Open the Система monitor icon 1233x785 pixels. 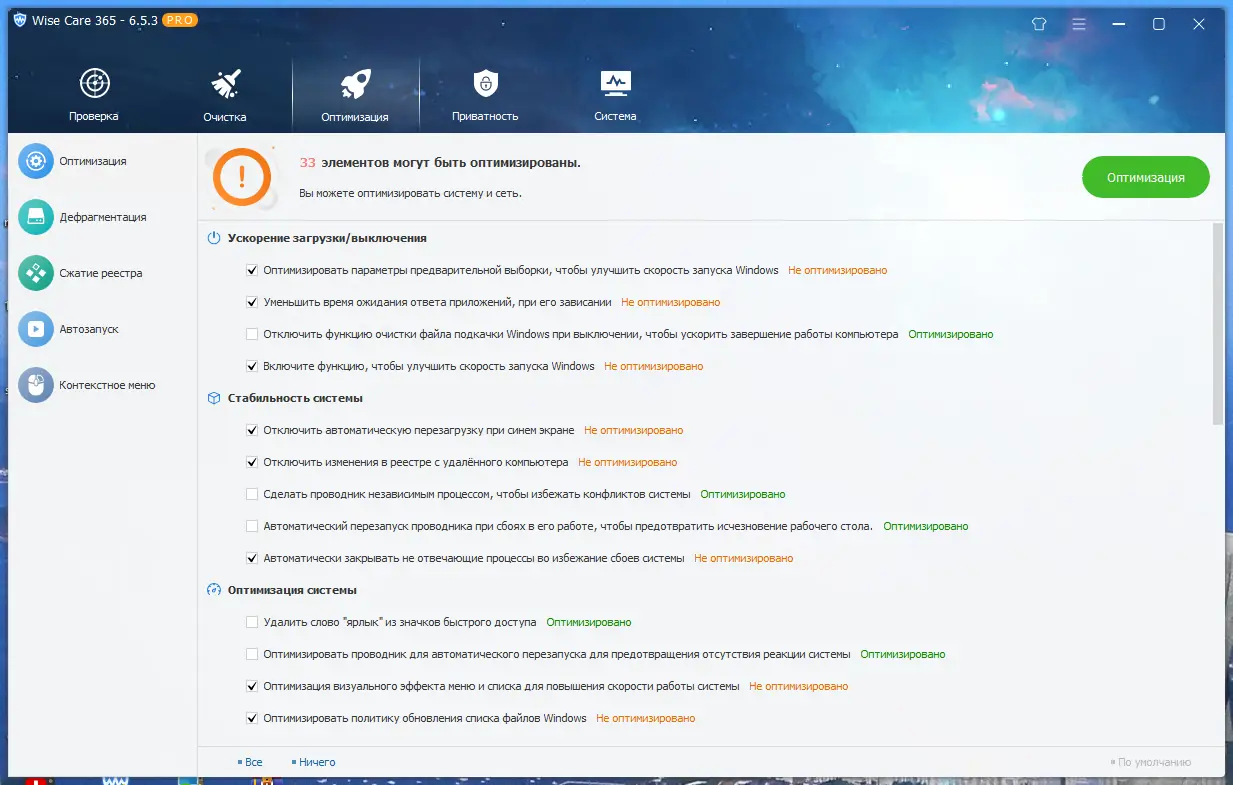615,83
